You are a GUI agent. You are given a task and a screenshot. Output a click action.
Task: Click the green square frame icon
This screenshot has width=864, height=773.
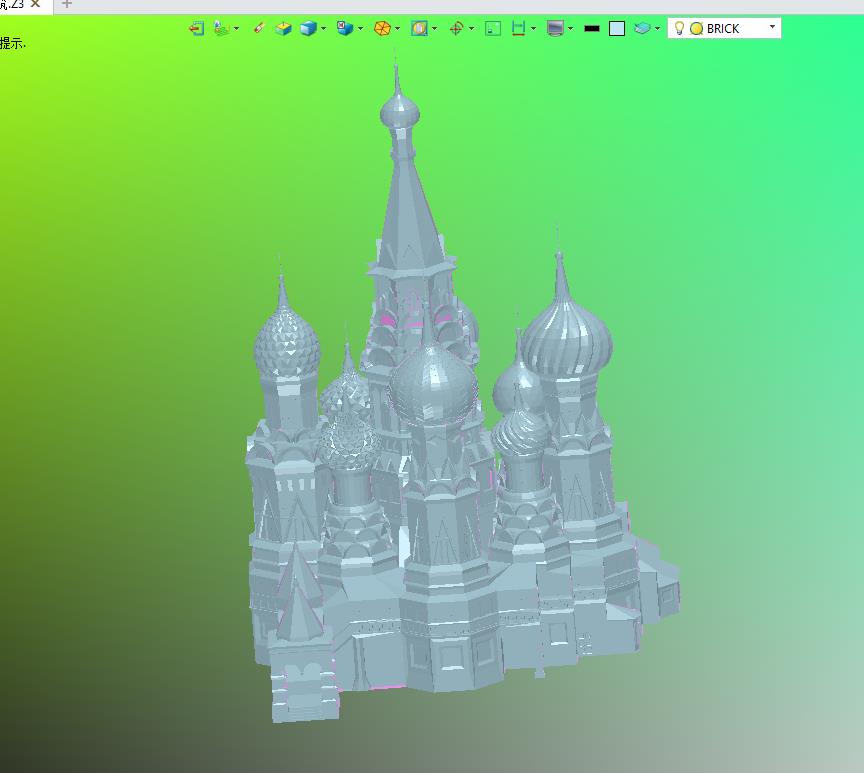pyautogui.click(x=493, y=29)
